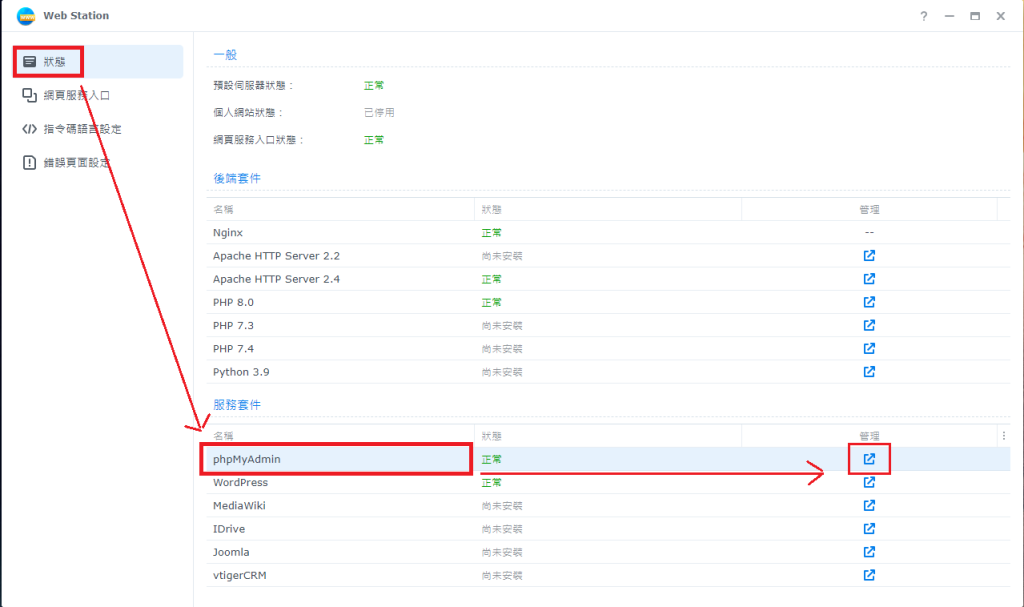Click the 正常 status in the PHP 8.0 row
Viewport: 1024px width, 607px height.
coord(492,303)
